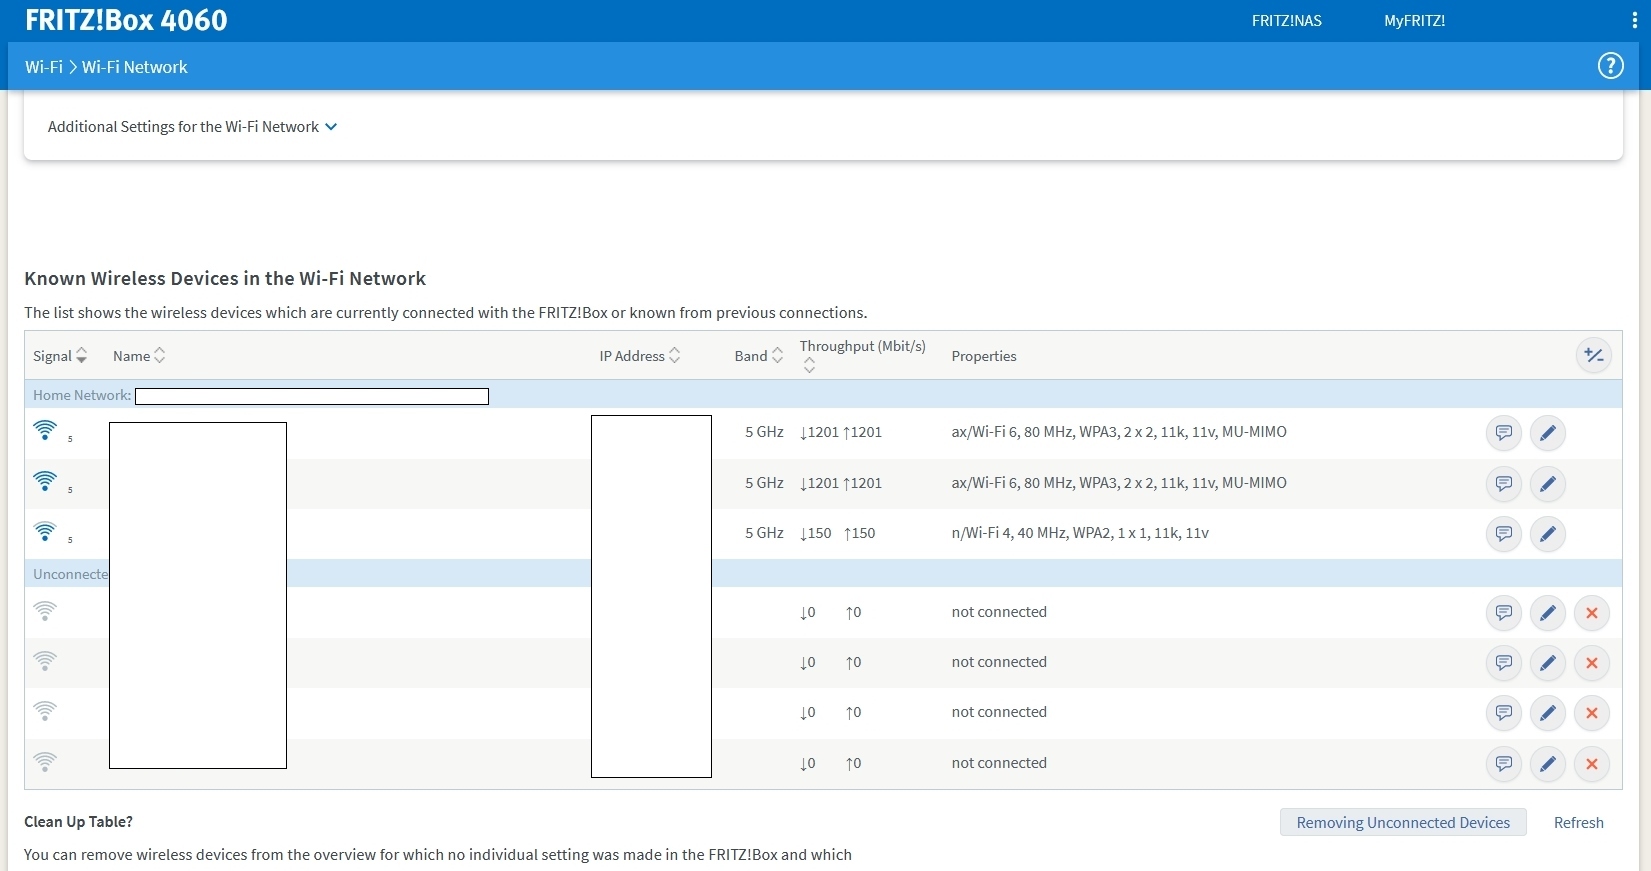Edit the first ax/Wi-Fi 6 device with pencil icon
The height and width of the screenshot is (871, 1651).
(x=1547, y=433)
